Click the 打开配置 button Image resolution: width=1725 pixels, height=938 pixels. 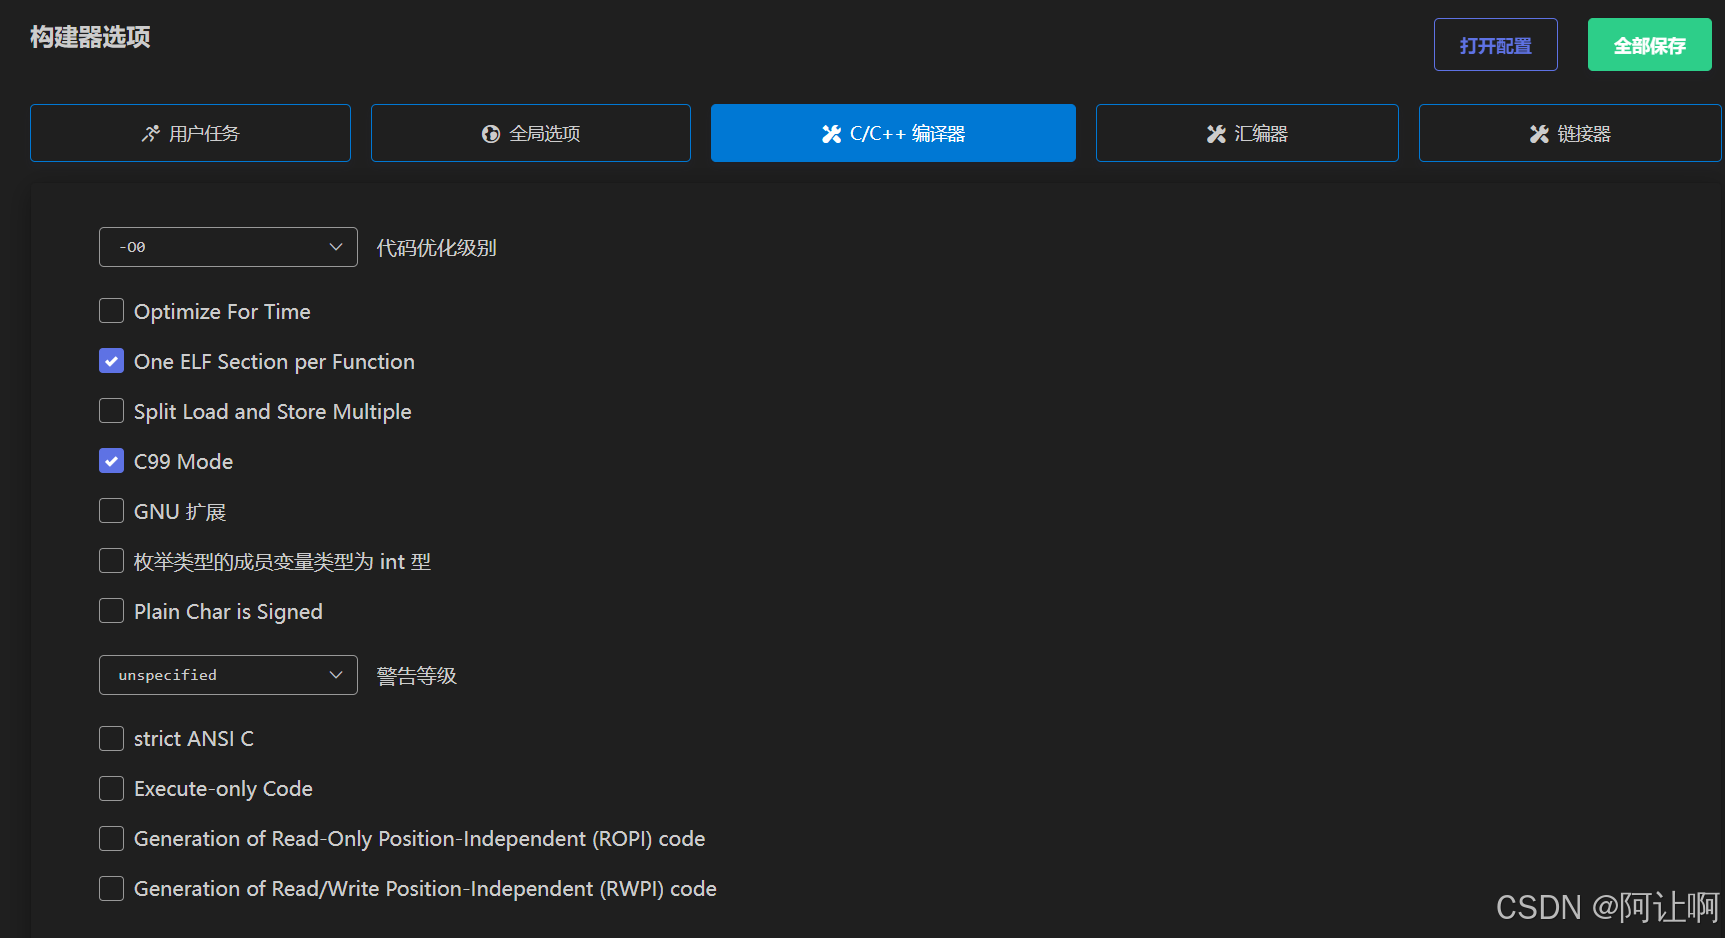1495,44
